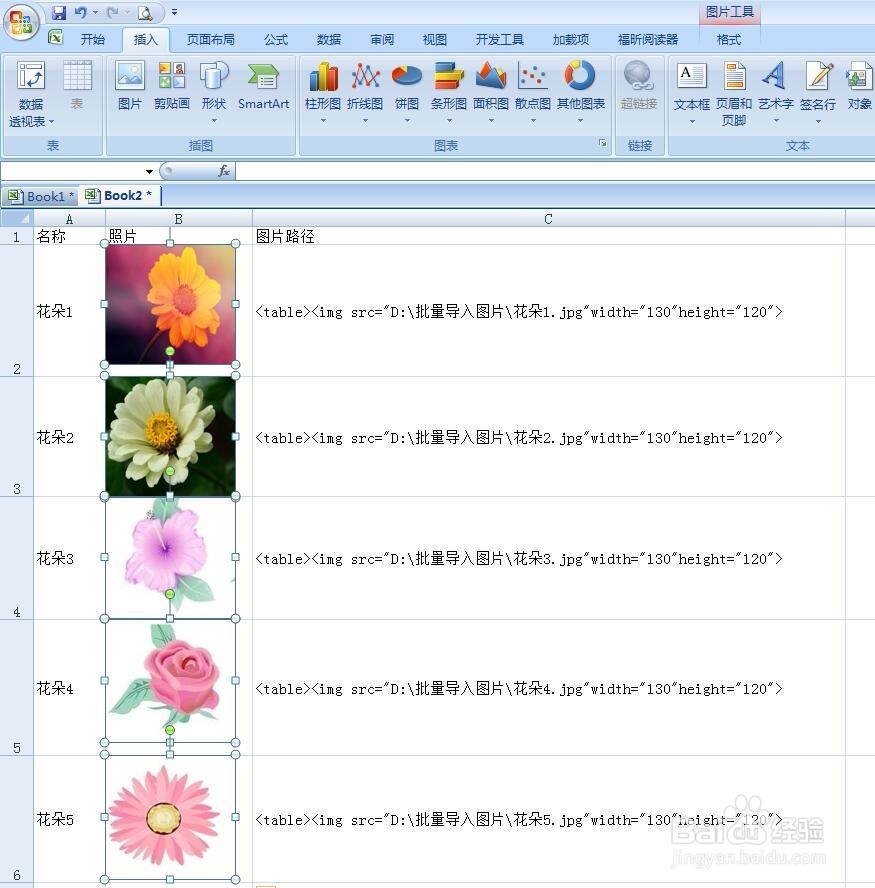Screen dimensions: 875x888
Task: Select the pink rose picture (花朵4)
Action: [170, 681]
